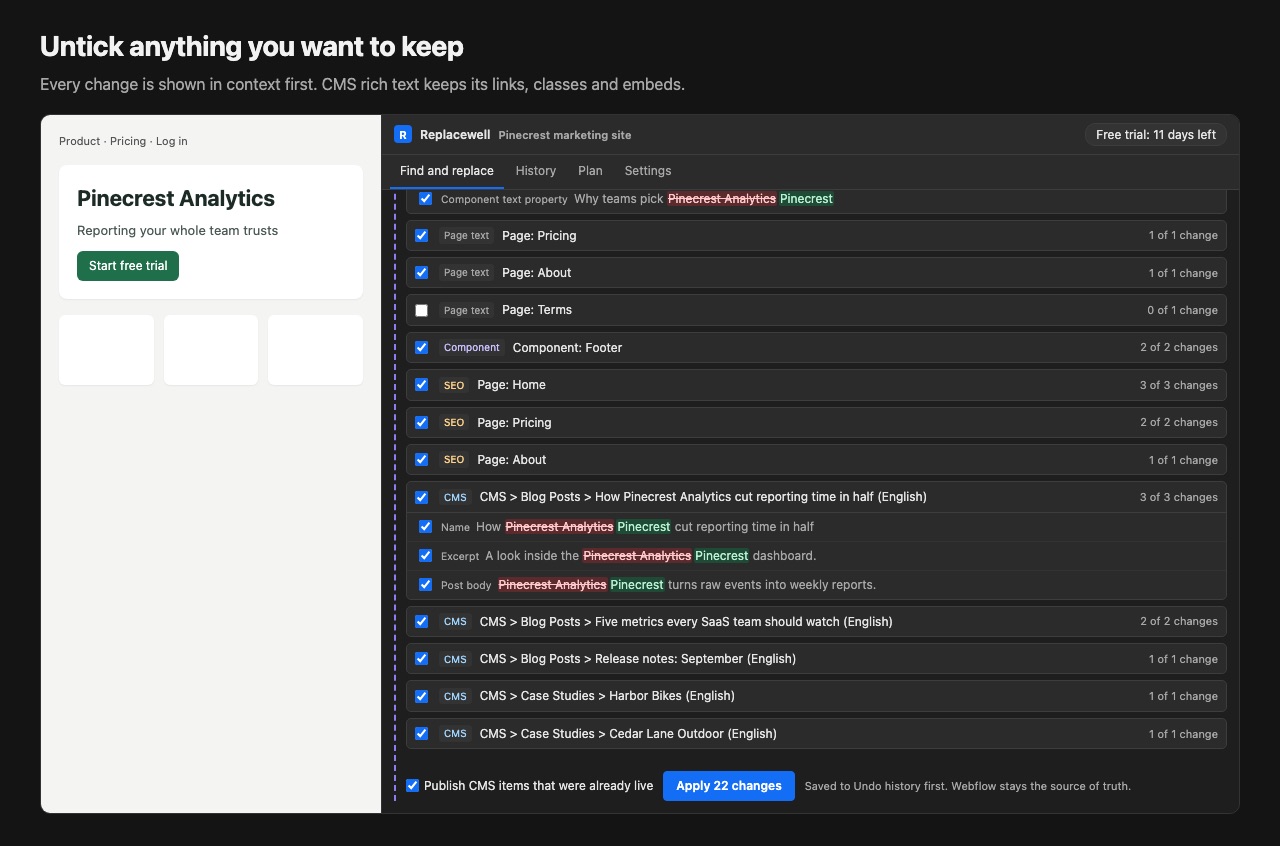The image size is (1280, 846).
Task: Click the Product · Pricing · Log in nav text
Action: pyautogui.click(x=123, y=141)
